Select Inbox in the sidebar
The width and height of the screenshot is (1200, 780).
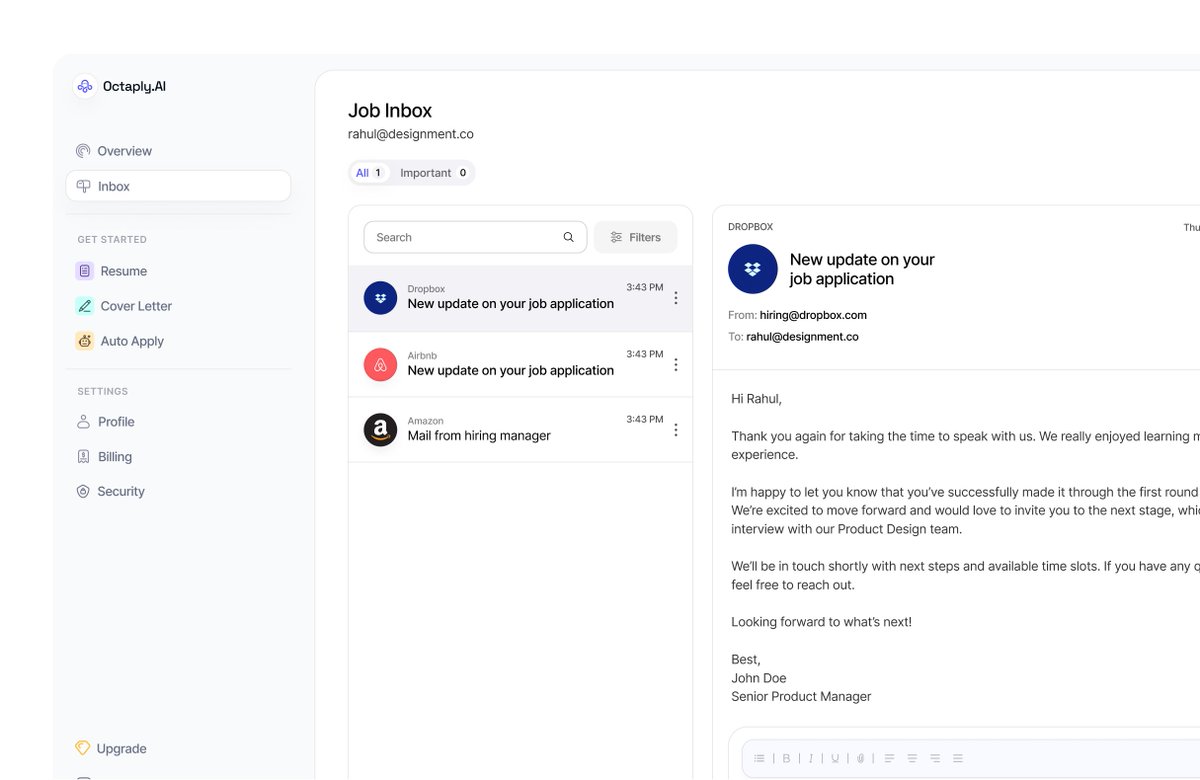coord(178,186)
